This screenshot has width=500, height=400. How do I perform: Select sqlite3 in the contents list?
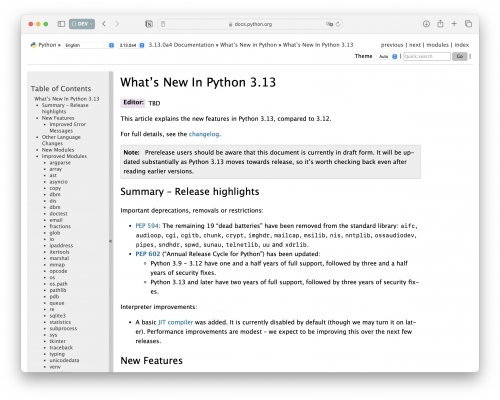tap(58, 316)
